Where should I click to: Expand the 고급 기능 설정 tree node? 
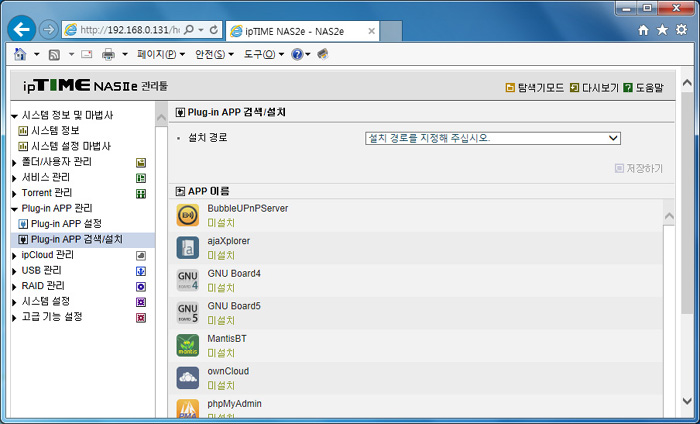pos(14,318)
